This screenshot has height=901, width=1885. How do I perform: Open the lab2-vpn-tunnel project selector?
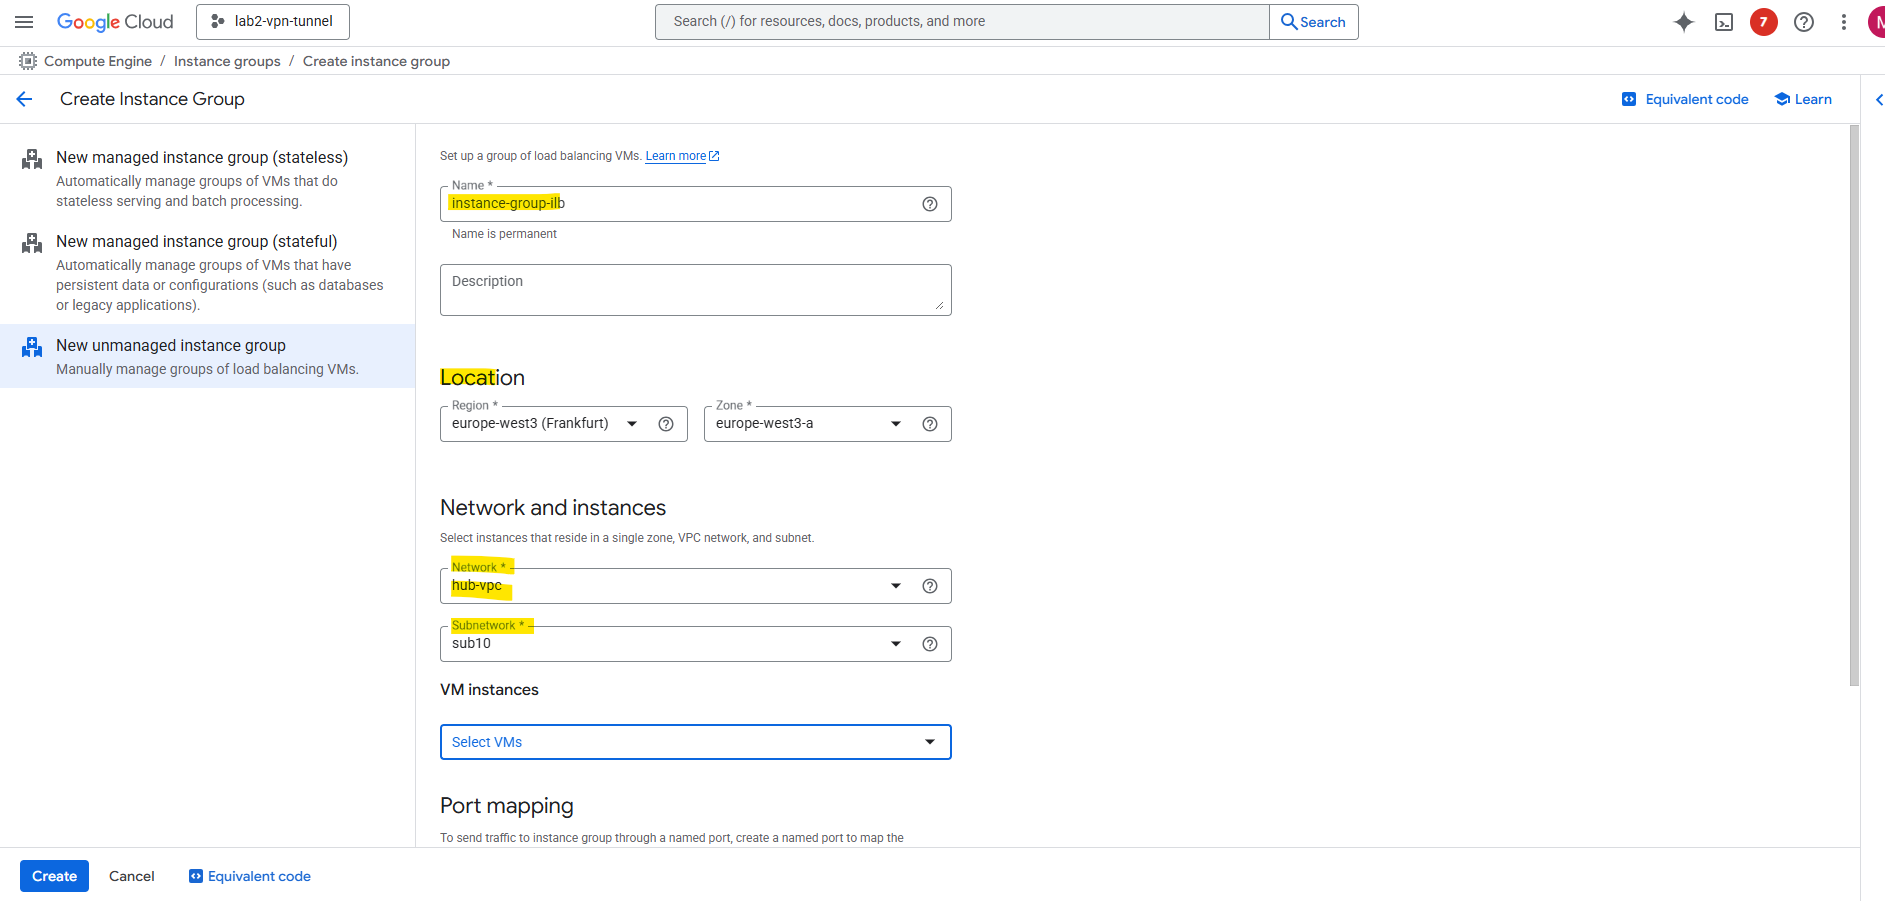pos(273,22)
